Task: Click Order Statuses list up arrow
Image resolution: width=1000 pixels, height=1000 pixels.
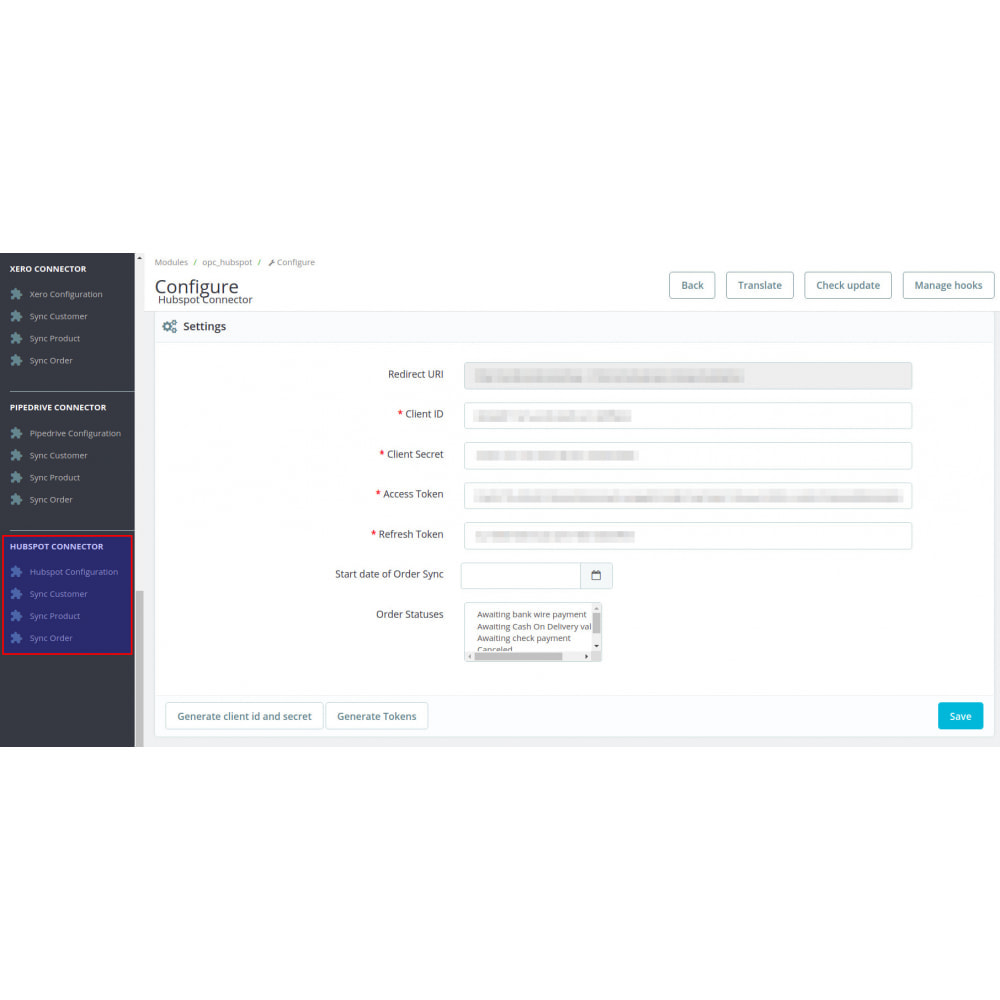Action: coord(597,608)
